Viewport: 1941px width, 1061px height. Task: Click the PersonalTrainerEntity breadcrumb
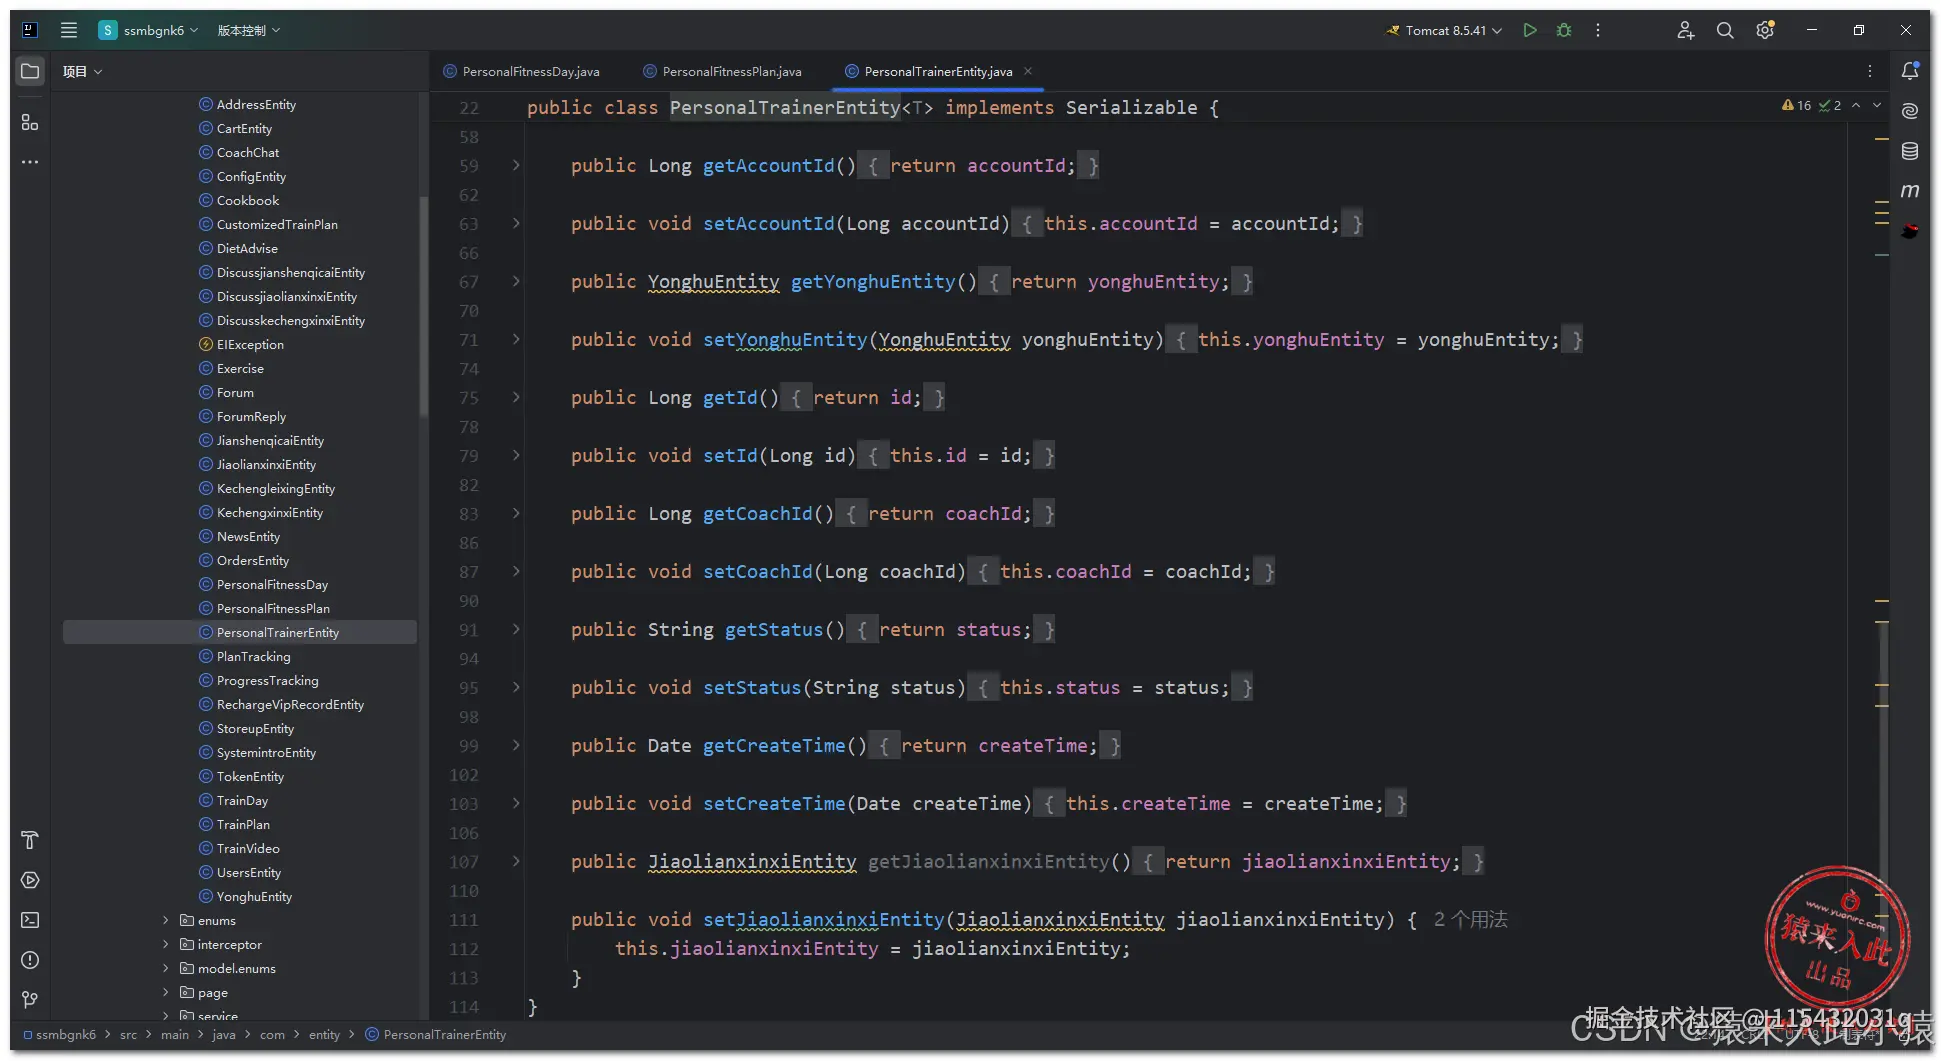tap(436, 1034)
